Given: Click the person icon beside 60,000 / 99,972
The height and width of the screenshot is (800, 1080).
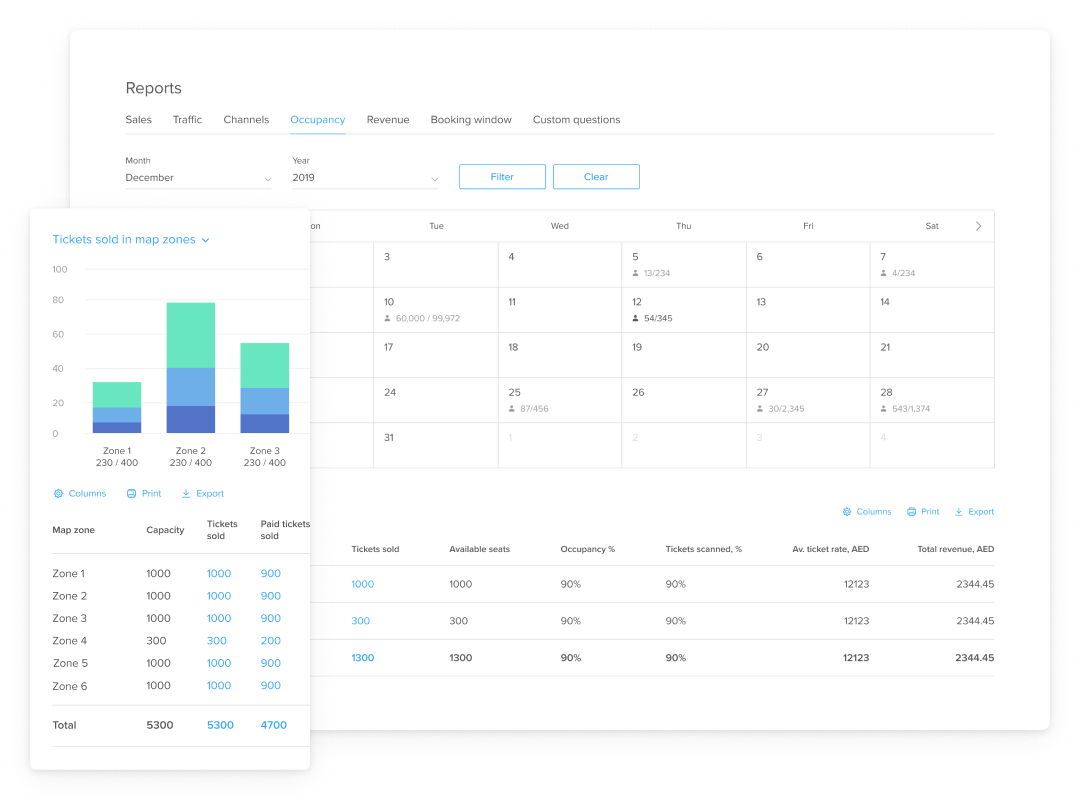Looking at the screenshot, I should (x=387, y=318).
